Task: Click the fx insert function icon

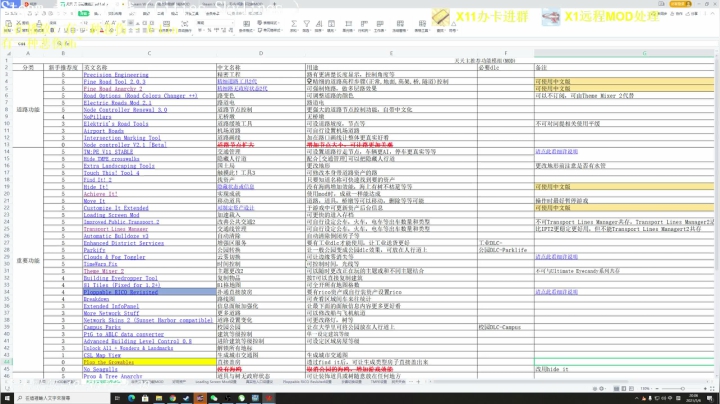Action: click(67, 44)
